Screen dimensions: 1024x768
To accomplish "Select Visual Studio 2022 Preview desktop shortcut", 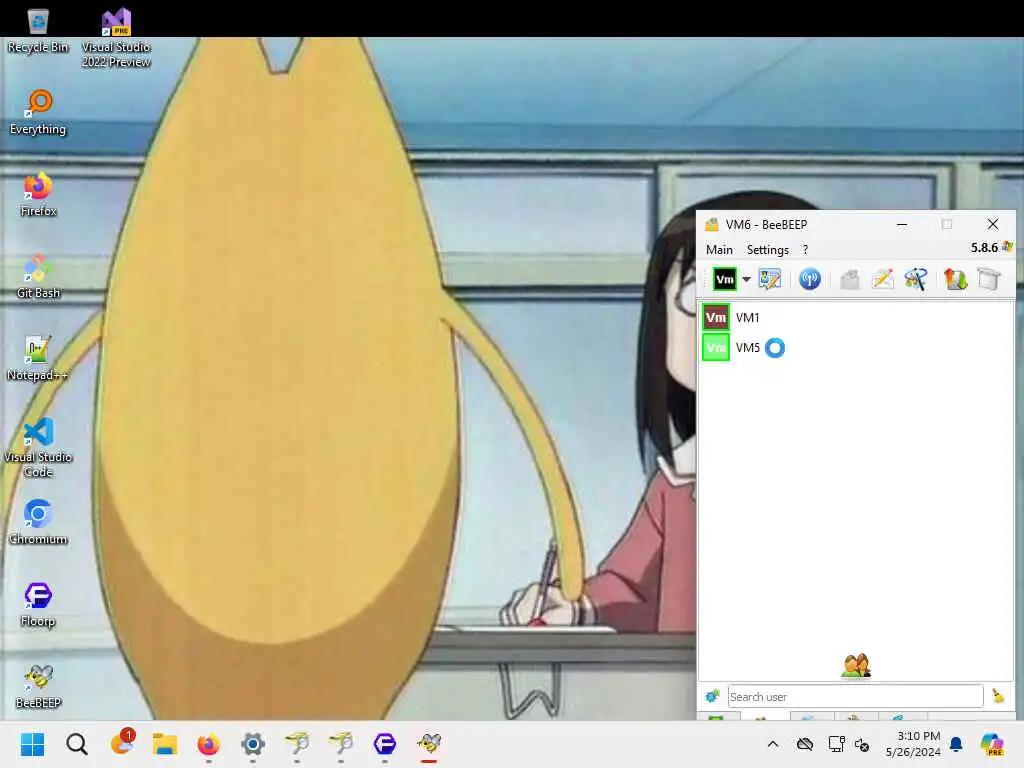I will coord(116,38).
